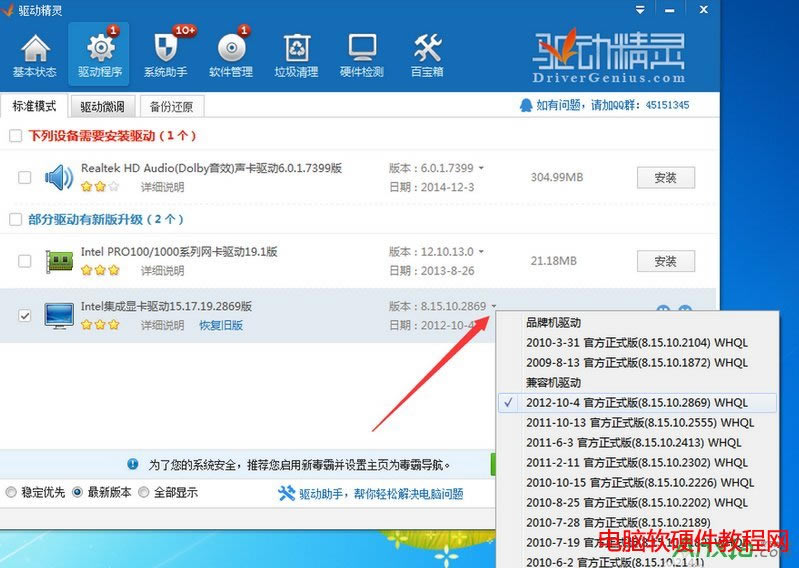
Task: Open 系统助手 shield icon
Action: [165, 55]
